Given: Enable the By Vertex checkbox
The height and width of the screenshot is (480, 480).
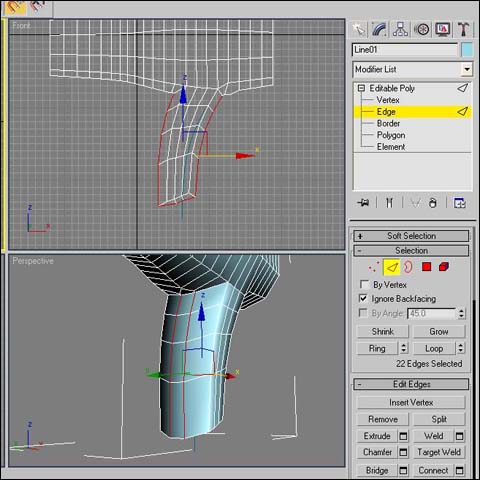Looking at the screenshot, I should point(364,285).
